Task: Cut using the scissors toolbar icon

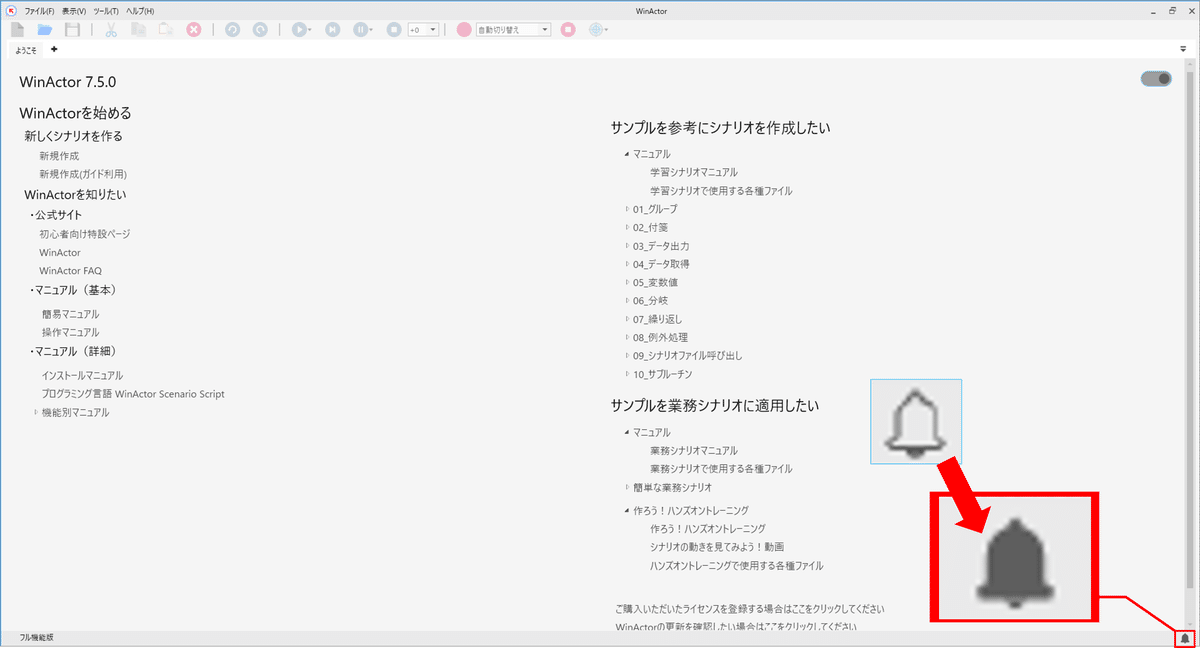Action: [111, 30]
